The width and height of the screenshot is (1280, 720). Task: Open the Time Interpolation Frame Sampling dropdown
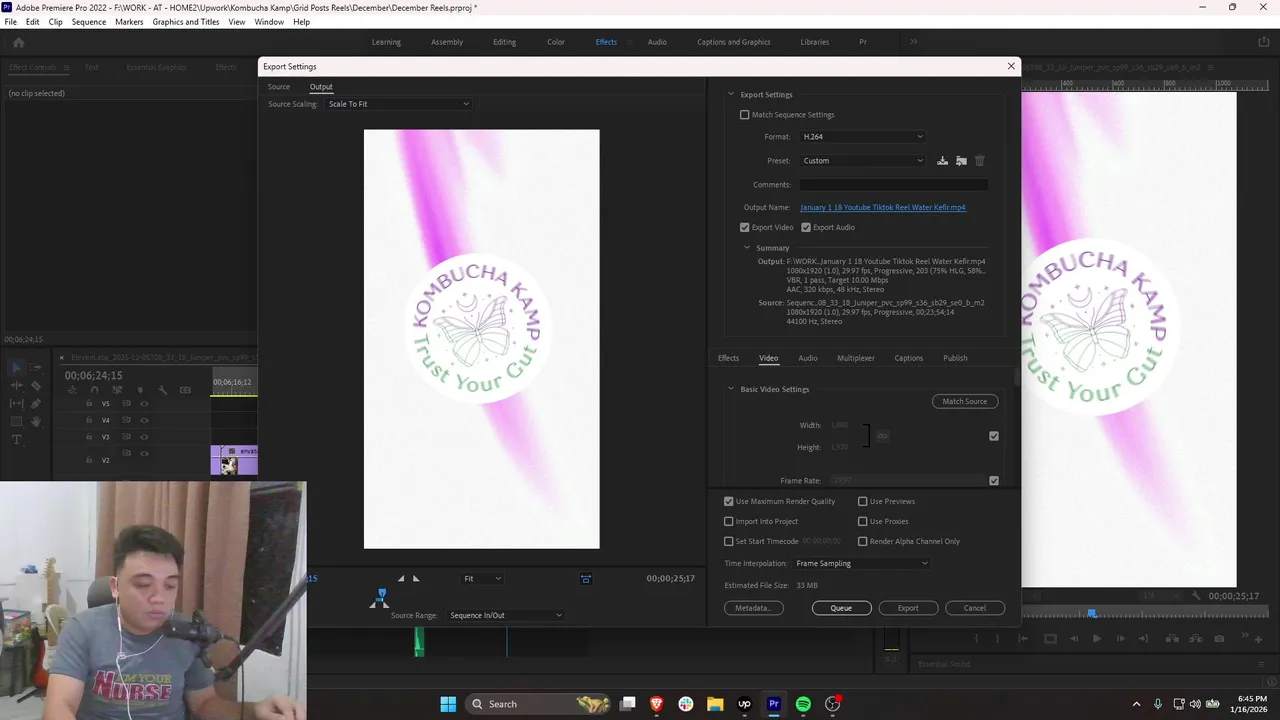(x=862, y=563)
